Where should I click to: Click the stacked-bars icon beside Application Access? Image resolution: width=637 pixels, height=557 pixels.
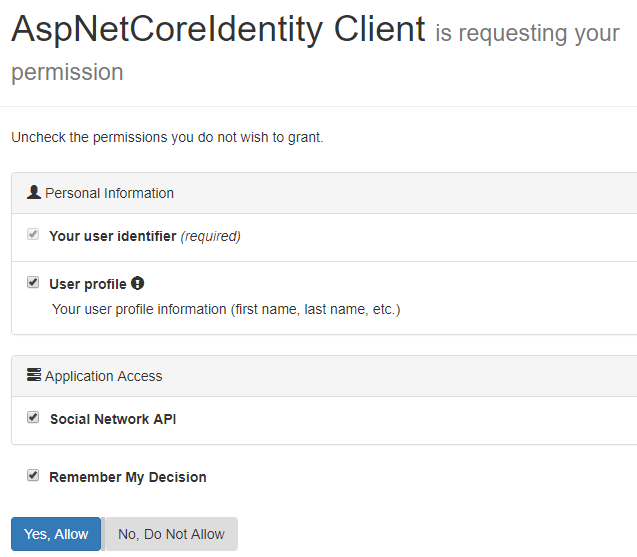pyautogui.click(x=34, y=376)
